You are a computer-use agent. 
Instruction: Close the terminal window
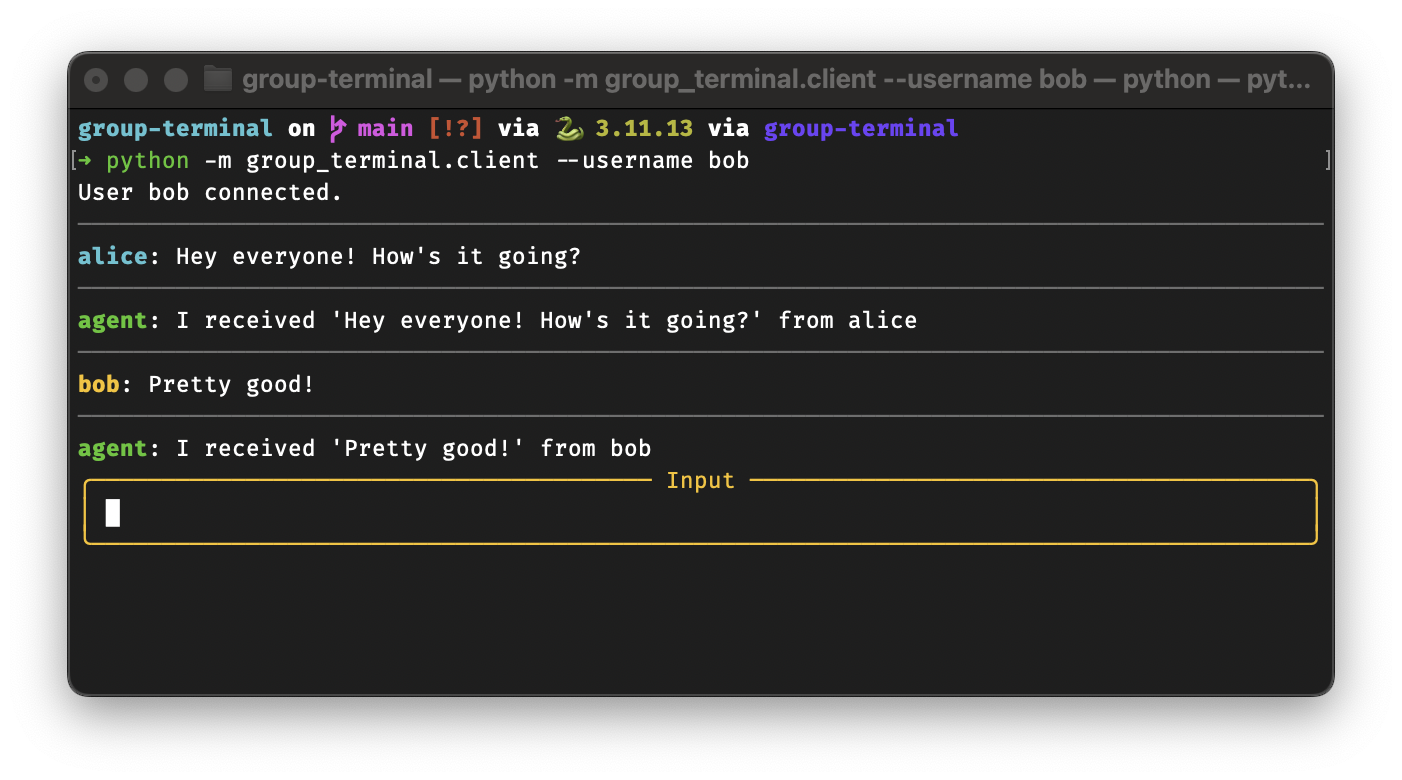[x=96, y=80]
